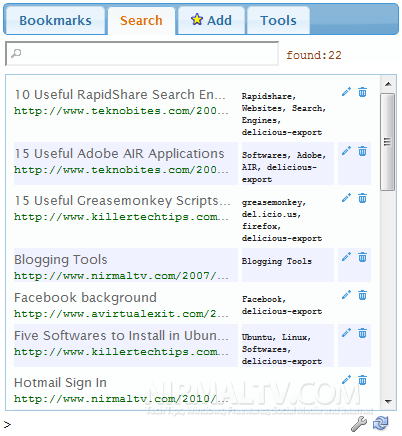Click killertechtips URL under Five Softwares bookmark
Screen dimensions: 402x436
coord(121,352)
